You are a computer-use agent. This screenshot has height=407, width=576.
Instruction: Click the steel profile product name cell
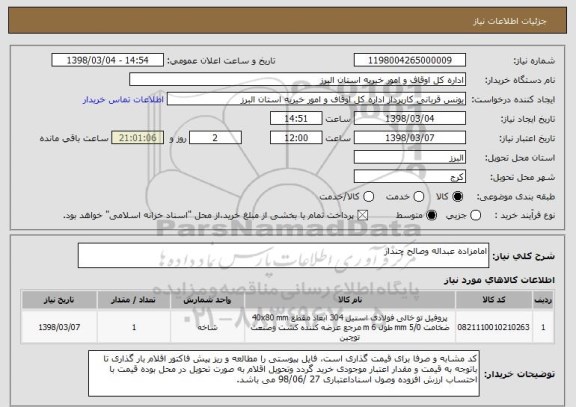point(350,327)
